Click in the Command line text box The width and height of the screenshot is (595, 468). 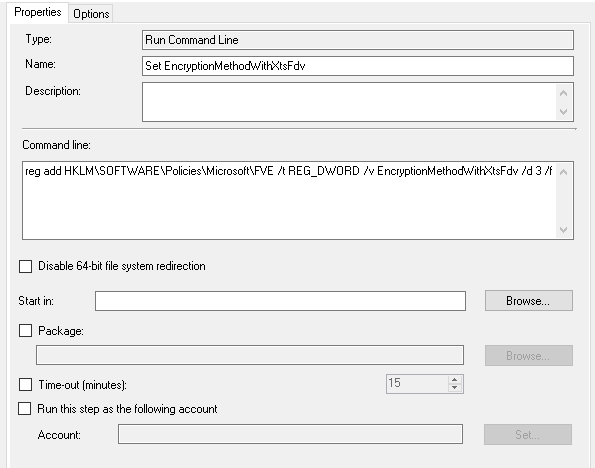point(289,200)
